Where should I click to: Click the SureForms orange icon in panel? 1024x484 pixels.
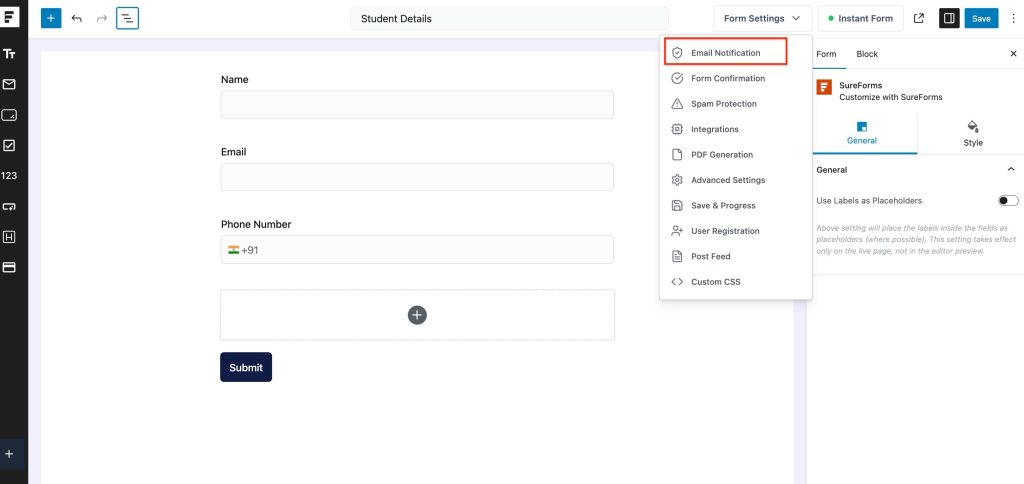tap(824, 88)
